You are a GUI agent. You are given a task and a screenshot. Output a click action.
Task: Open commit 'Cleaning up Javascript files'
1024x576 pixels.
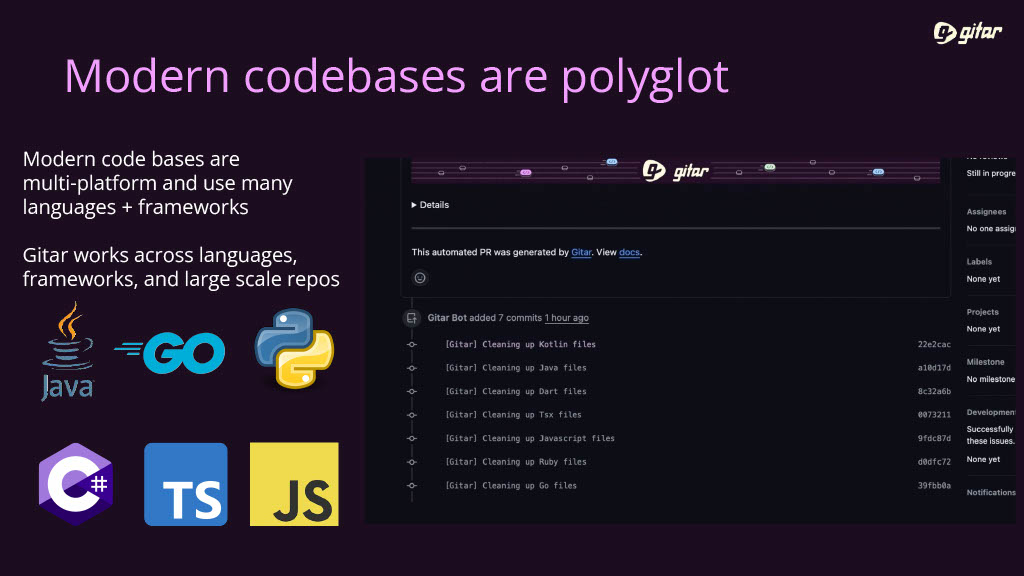(x=530, y=438)
